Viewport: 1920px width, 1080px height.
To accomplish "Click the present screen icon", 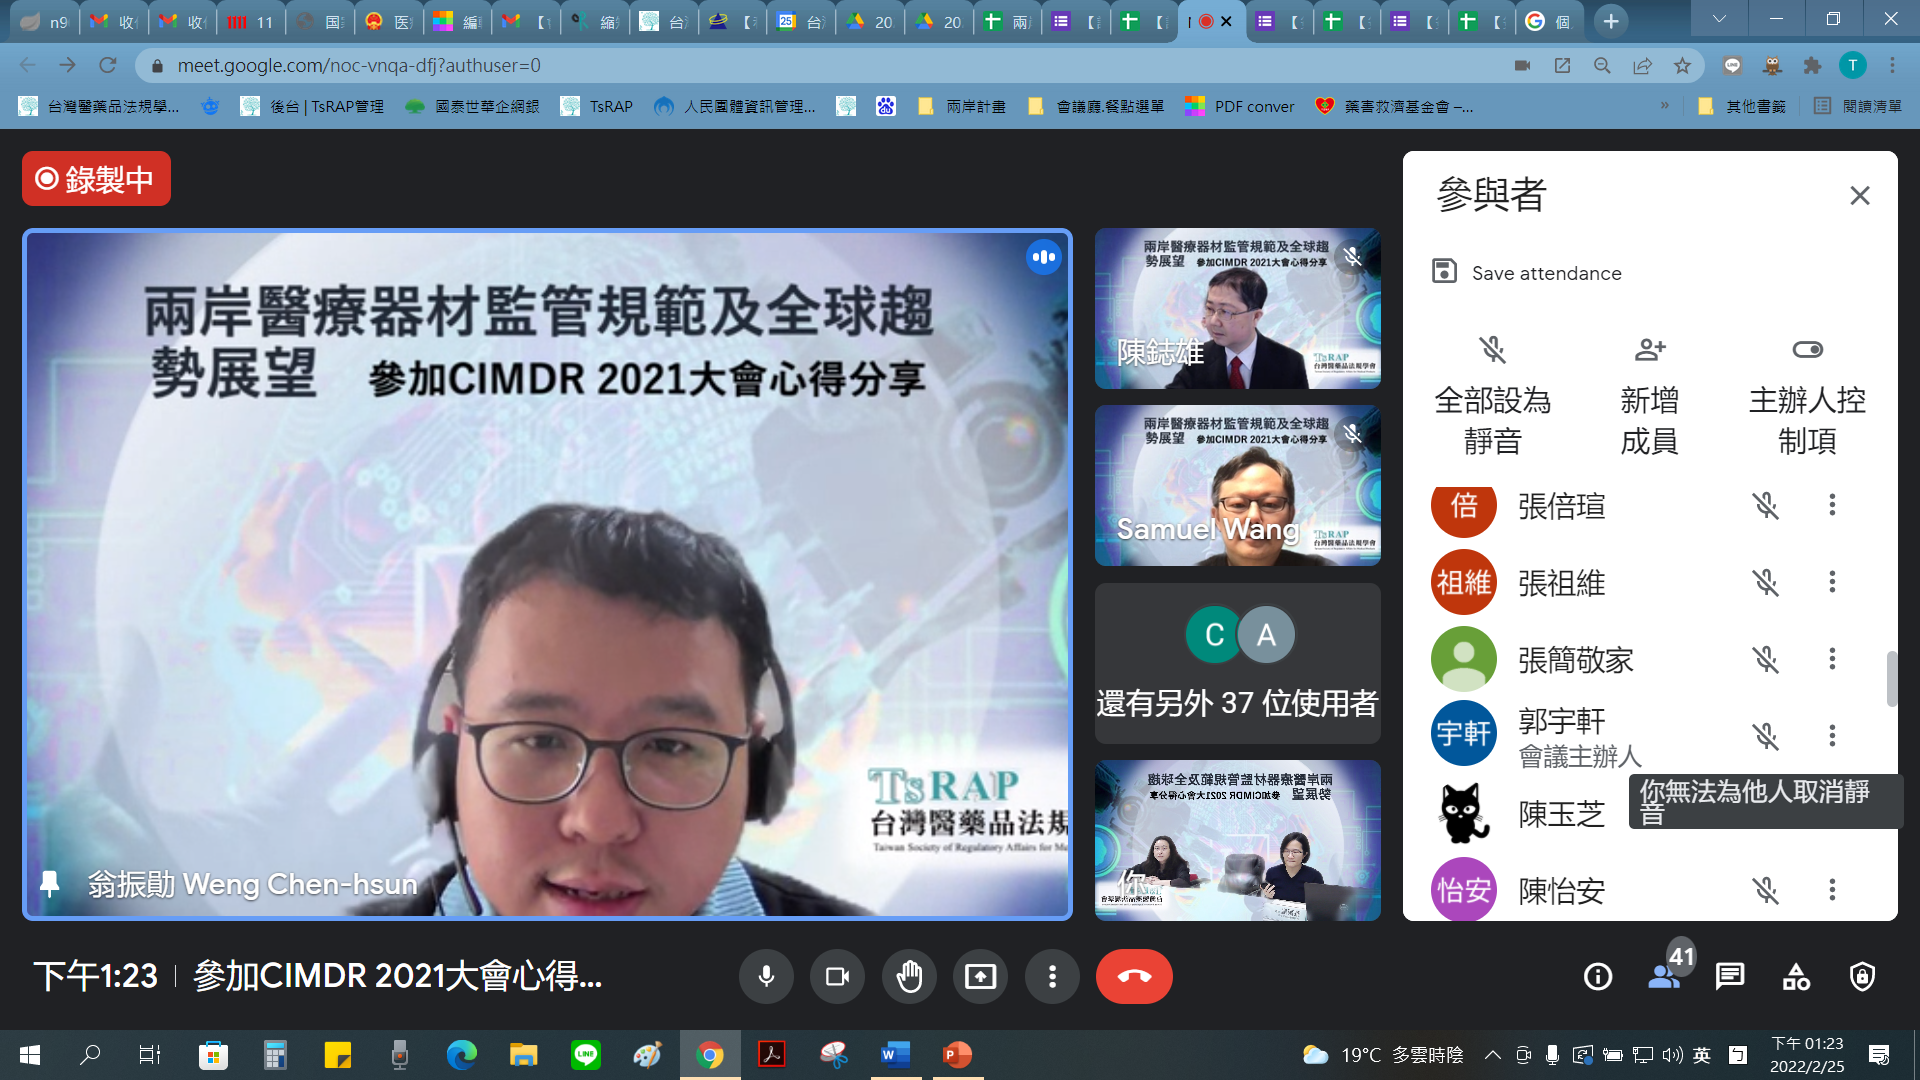I will point(980,976).
